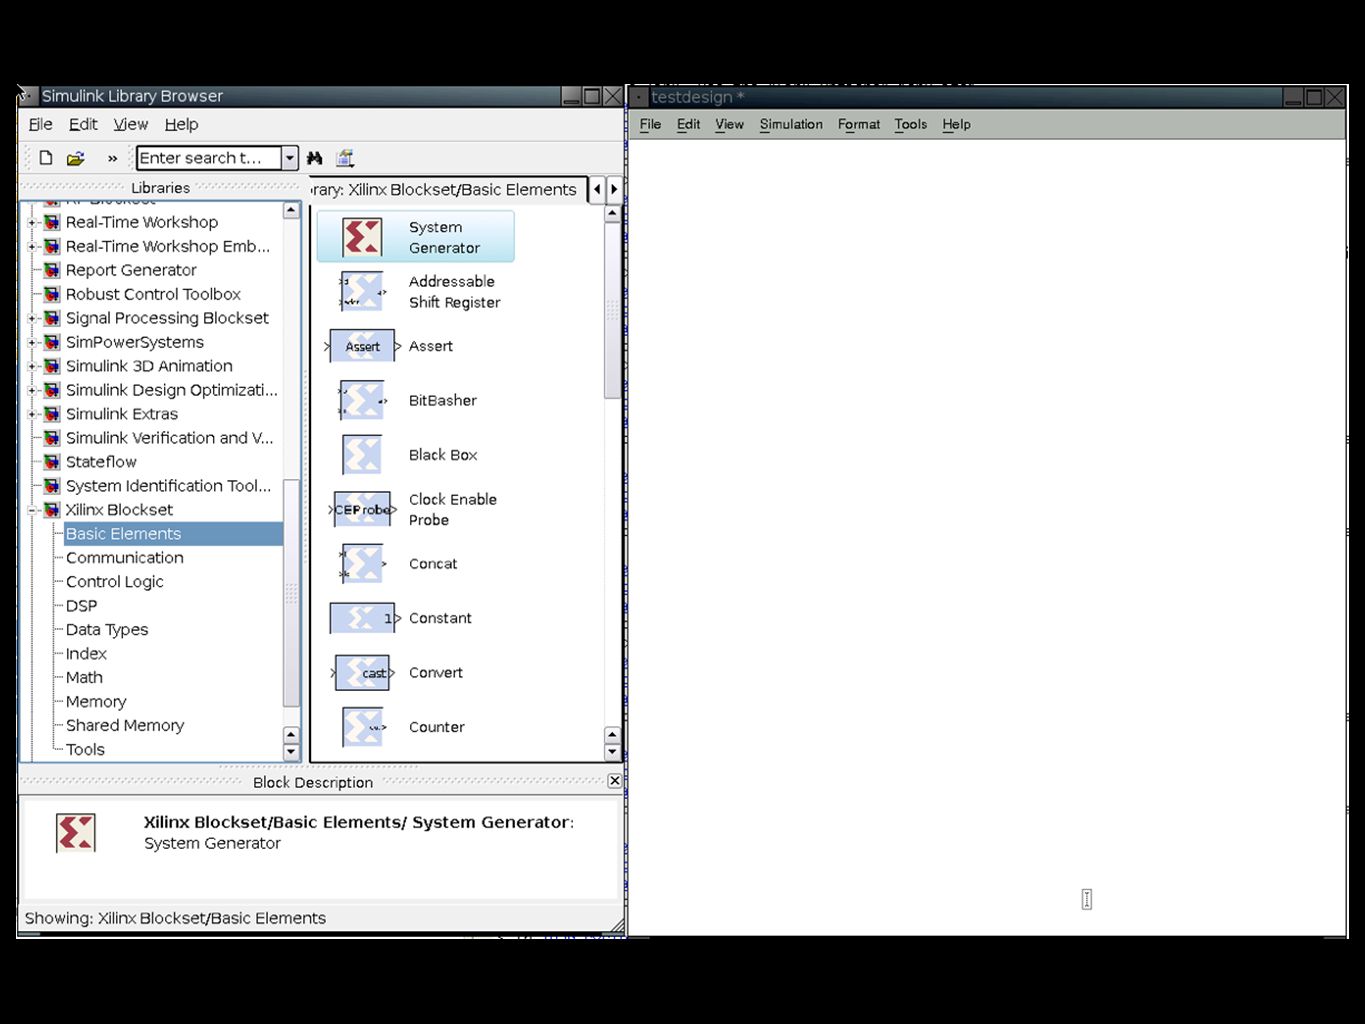The width and height of the screenshot is (1365, 1024).
Task: Select Shared Memory in library tree
Action: (x=125, y=726)
